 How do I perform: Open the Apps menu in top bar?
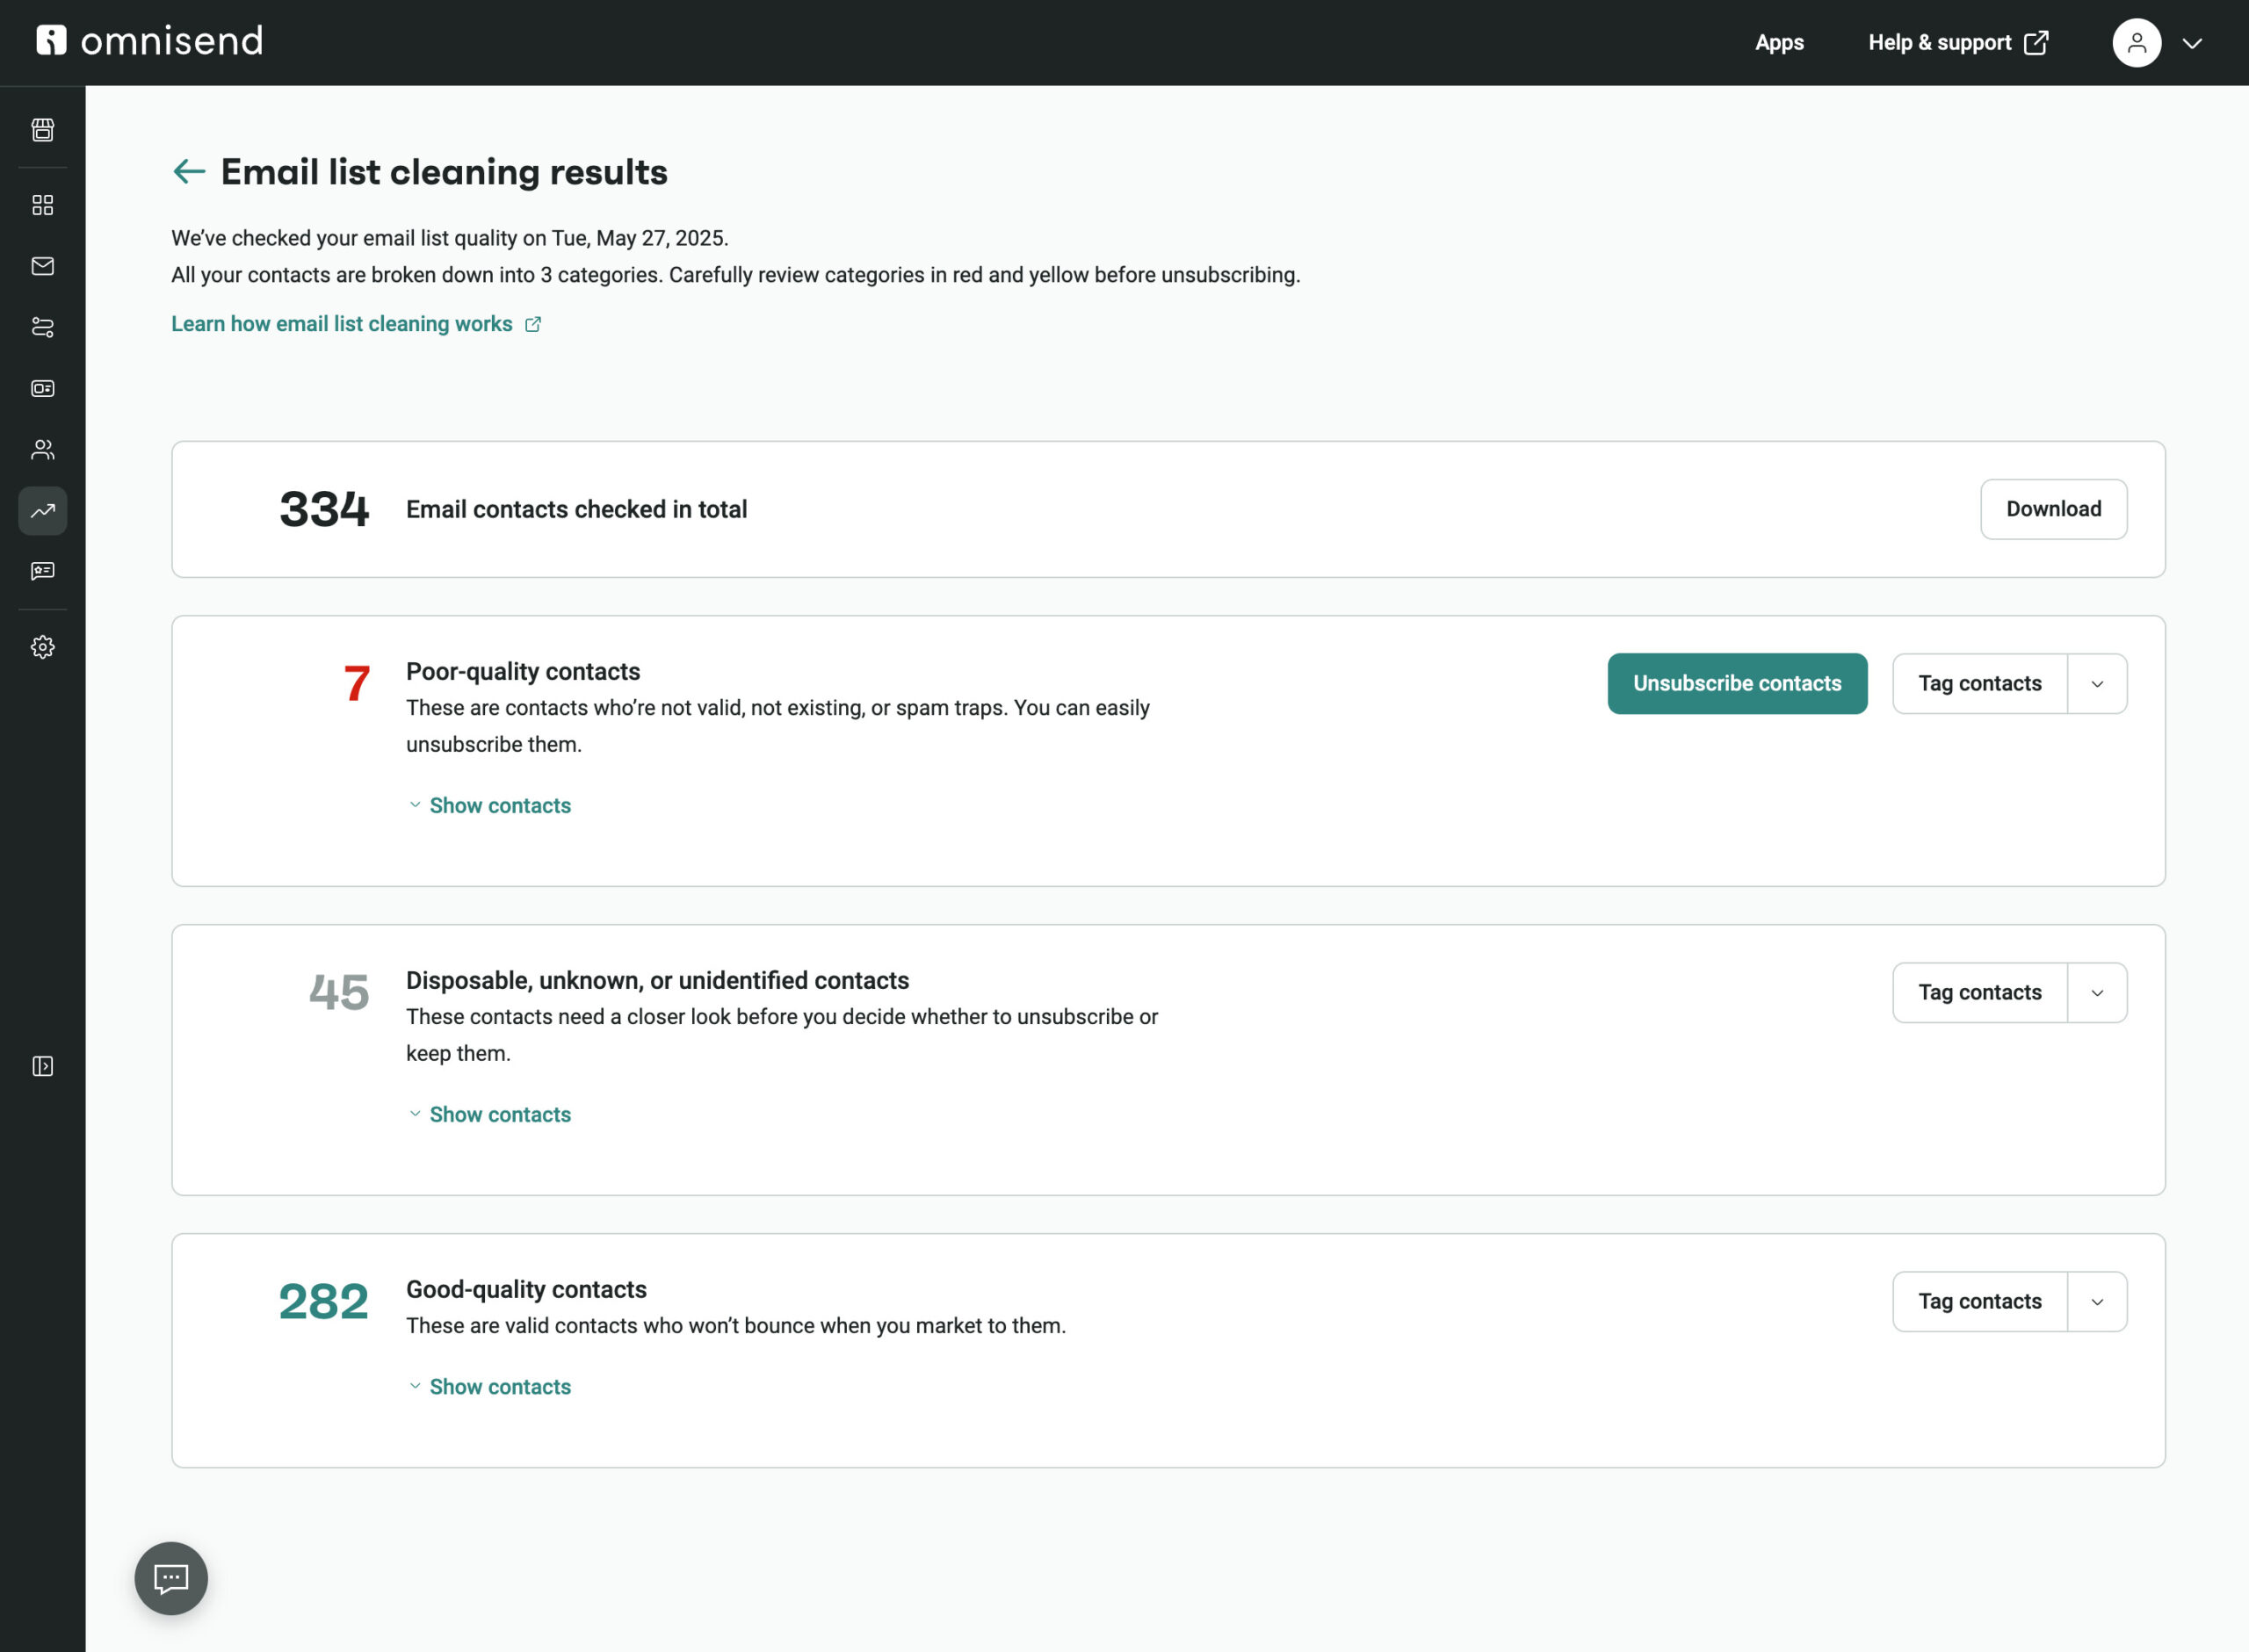click(x=1779, y=43)
